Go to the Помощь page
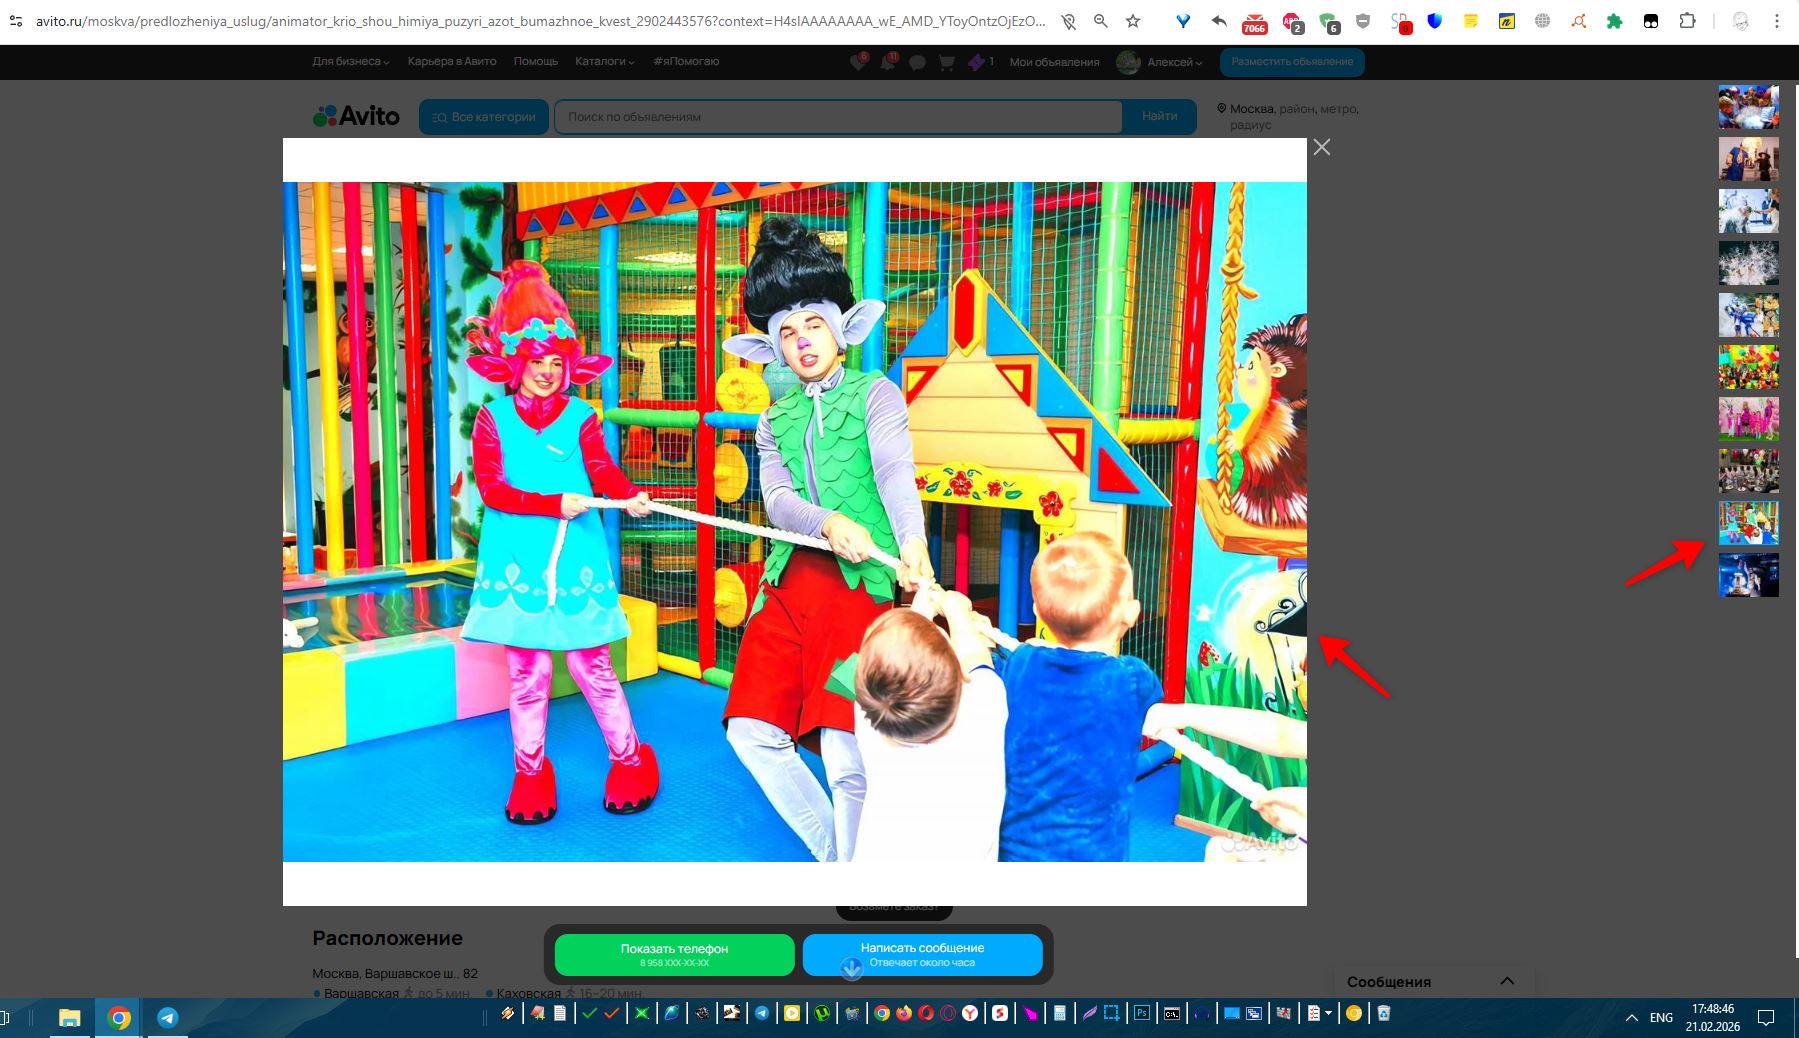Screen dimensions: 1799x1038 pos(536,62)
